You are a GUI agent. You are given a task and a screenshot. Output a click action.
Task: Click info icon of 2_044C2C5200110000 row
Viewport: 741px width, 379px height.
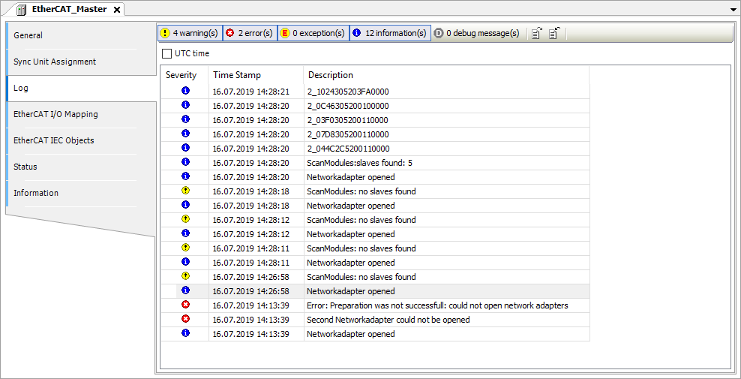(x=185, y=148)
